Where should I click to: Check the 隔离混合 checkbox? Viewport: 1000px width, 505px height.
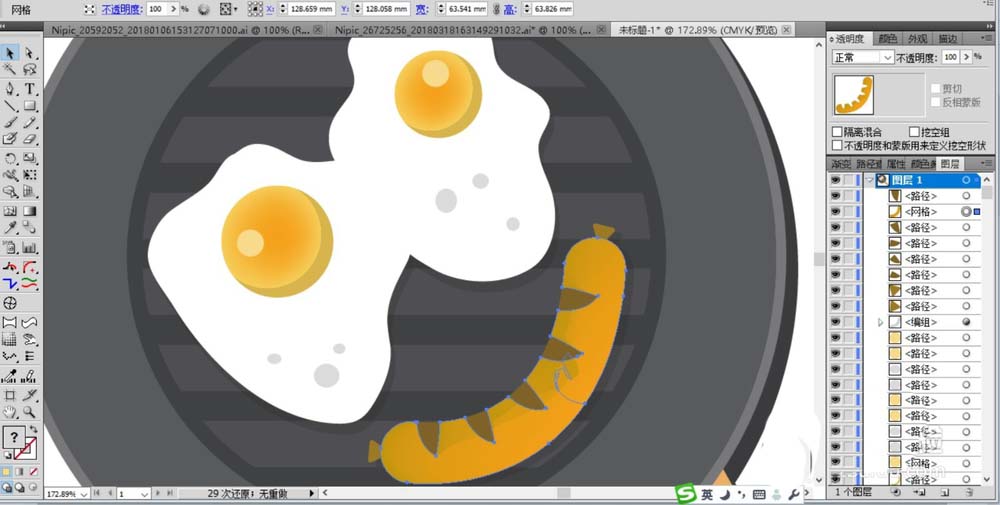point(837,132)
